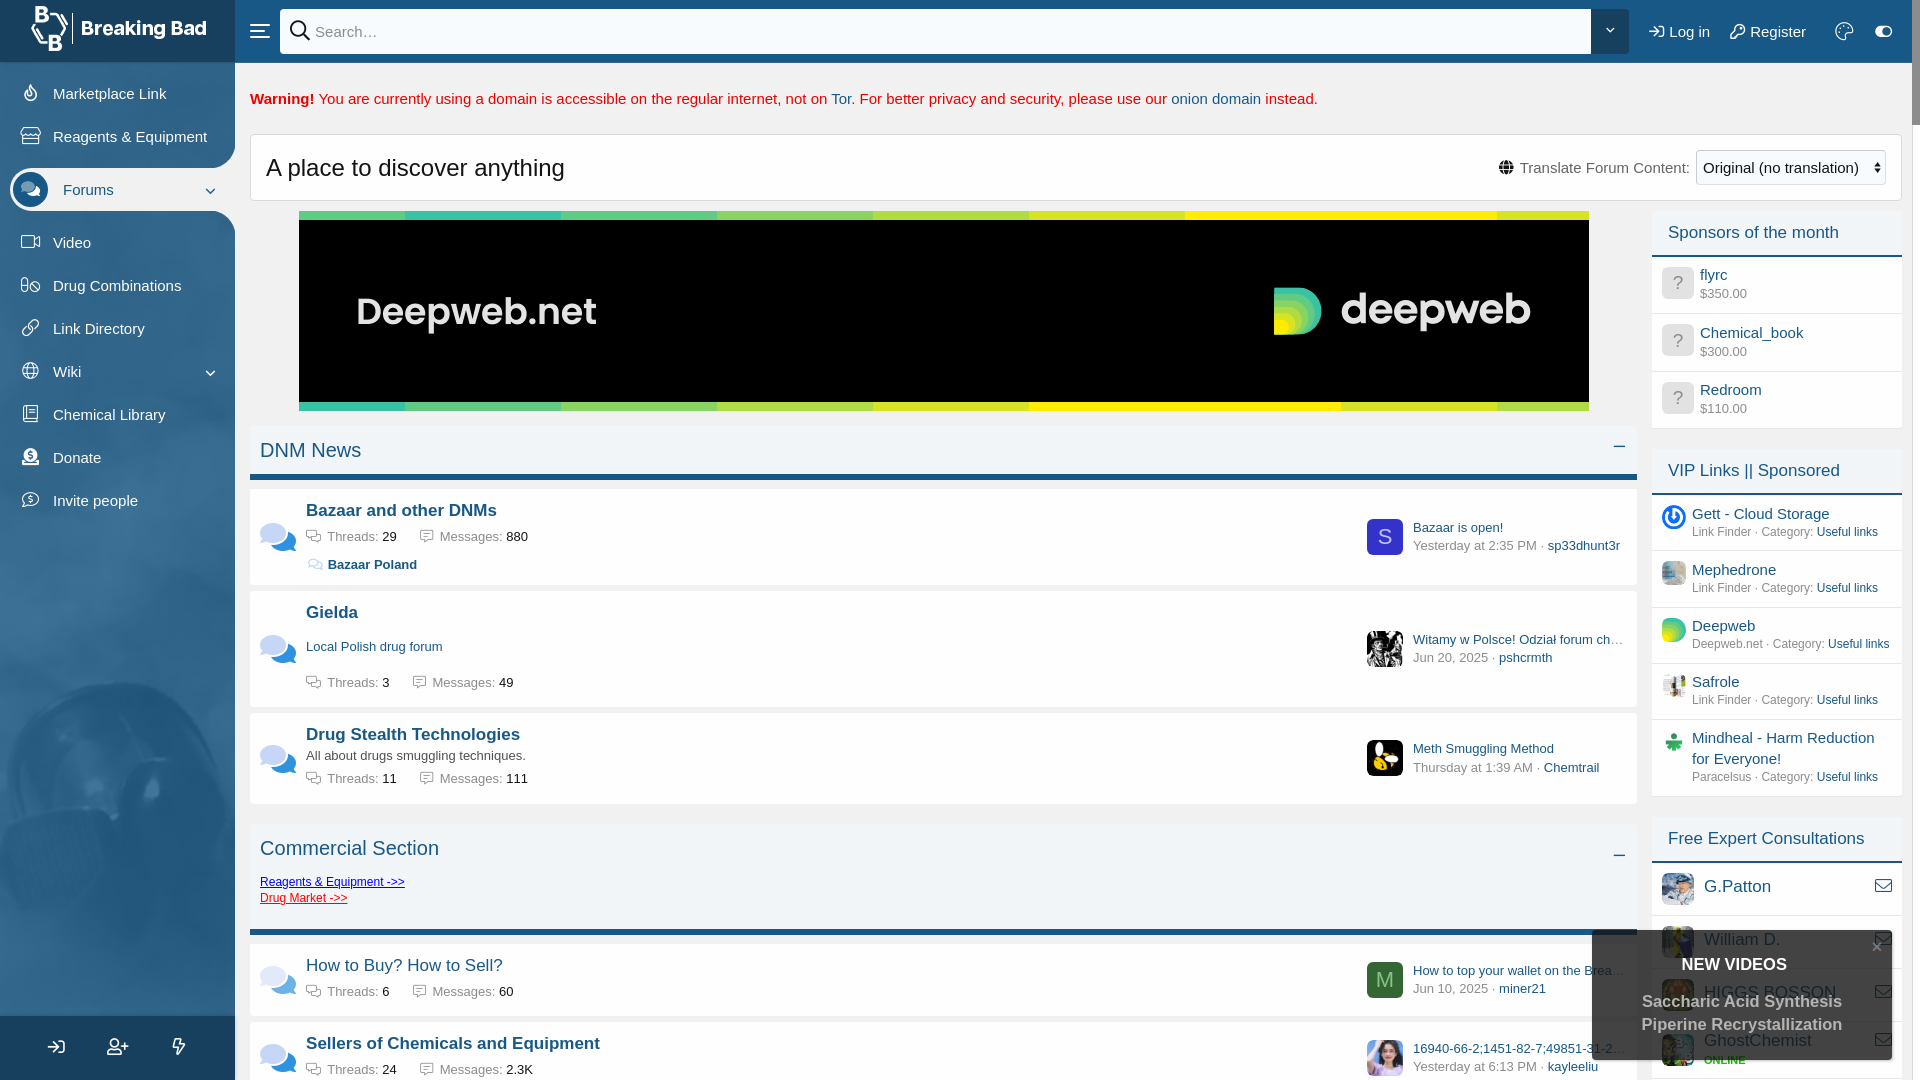1920x1080 pixels.
Task: Click the Mephedrone link icon
Action: [x=1674, y=573]
